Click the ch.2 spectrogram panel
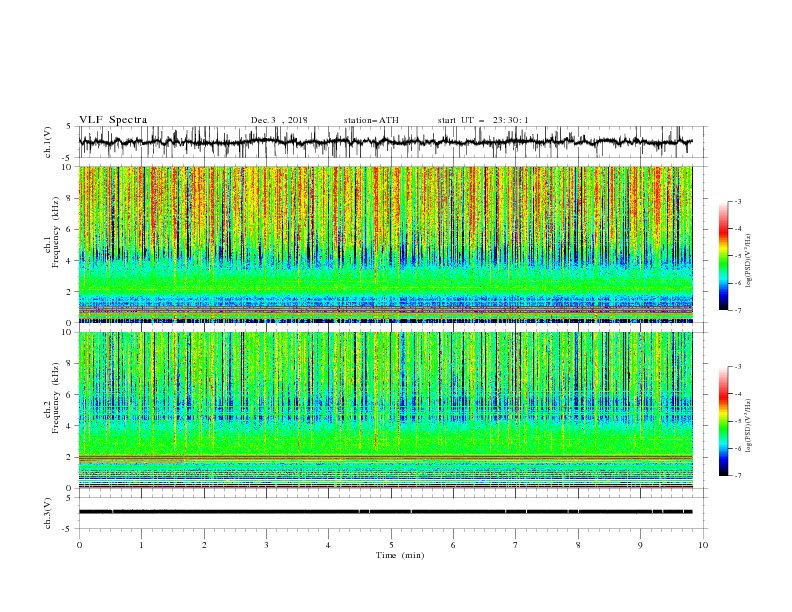Screen dimensions: 792x612 tap(385, 410)
